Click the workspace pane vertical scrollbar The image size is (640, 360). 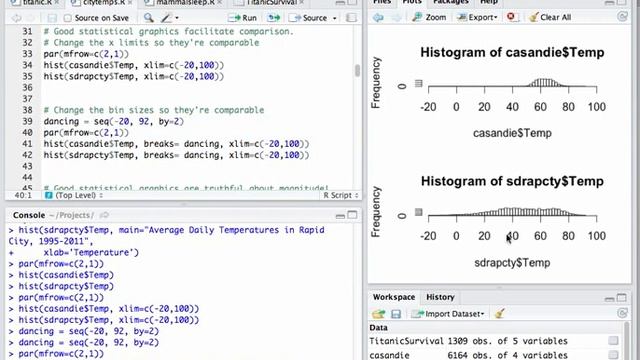(x=627, y=341)
